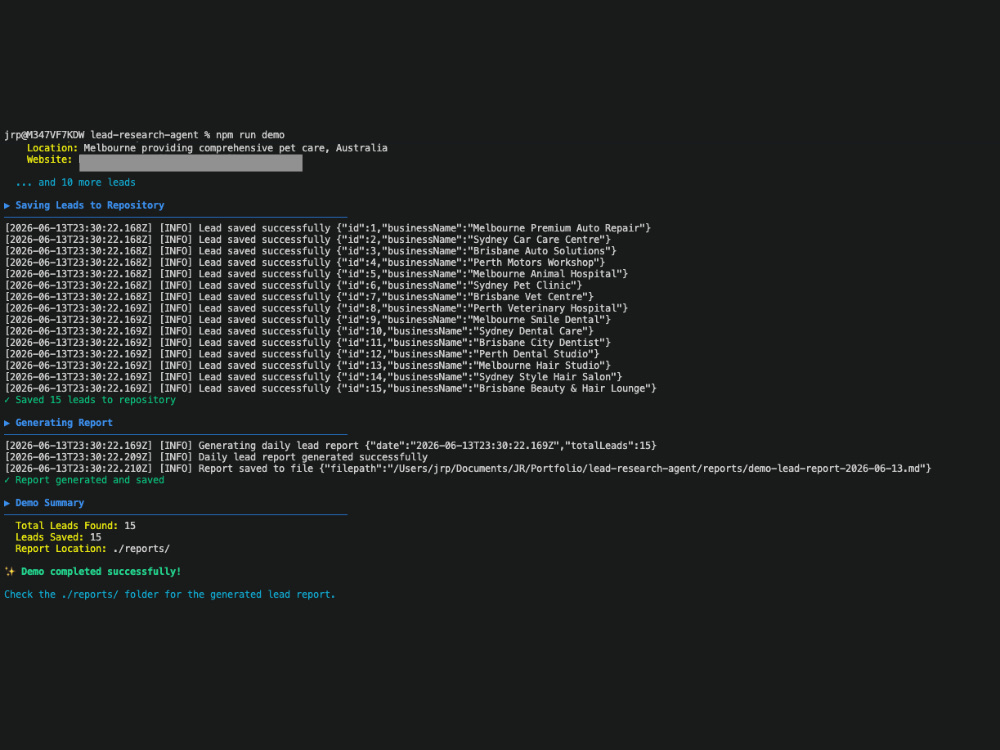This screenshot has width=1000, height=750.
Task: Click log line for Melbourne Premium Auto Repair
Action: pyautogui.click(x=328, y=228)
